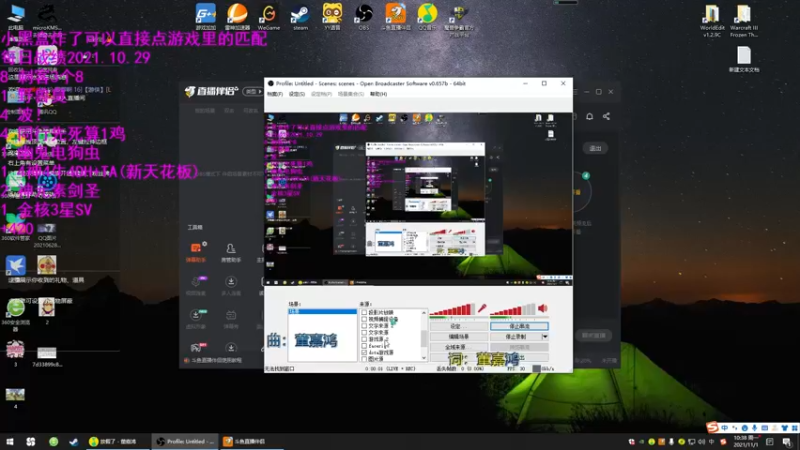The image size is (800, 450).
Task: Click the 停止录制 button
Action: pos(516,337)
